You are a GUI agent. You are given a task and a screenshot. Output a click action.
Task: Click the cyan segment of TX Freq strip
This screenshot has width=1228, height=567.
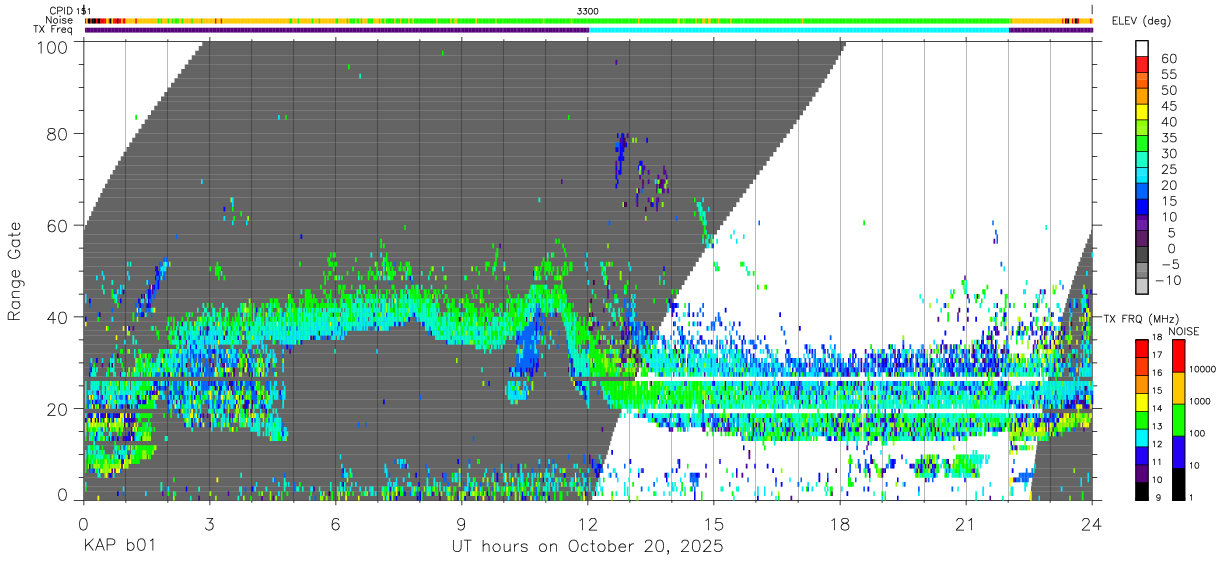pyautogui.click(x=799, y=30)
